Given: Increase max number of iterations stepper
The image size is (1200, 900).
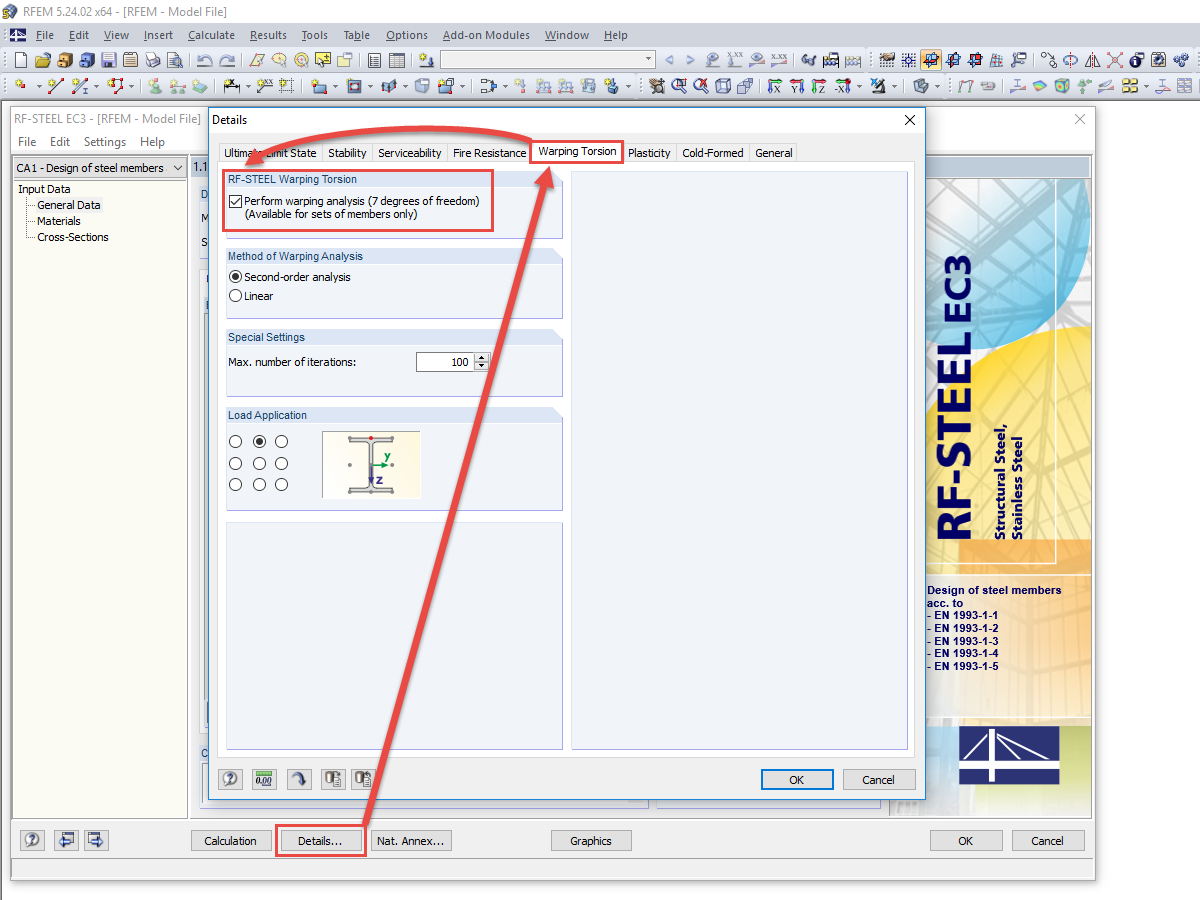Looking at the screenshot, I should coord(482,357).
